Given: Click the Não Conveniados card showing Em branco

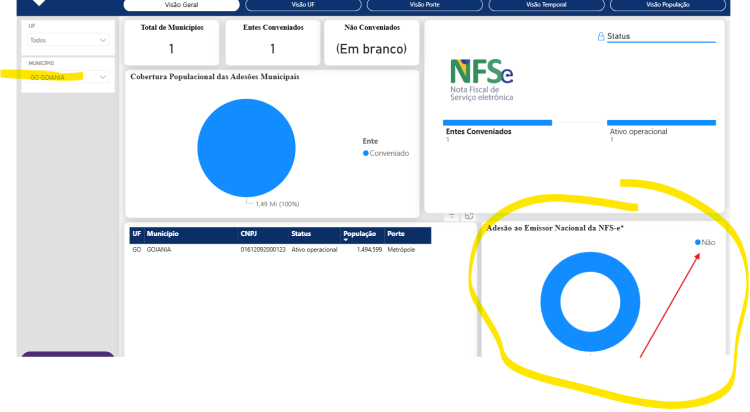Looking at the screenshot, I should click(x=372, y=42).
